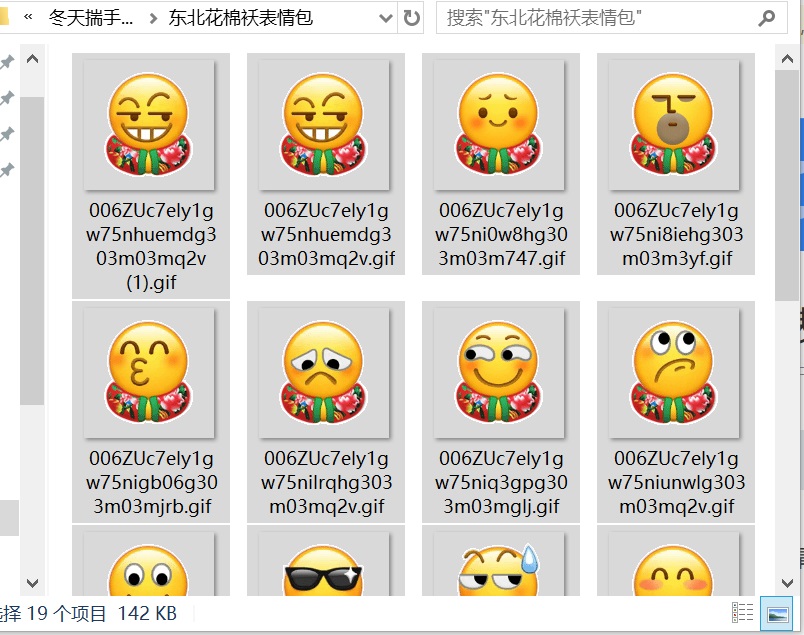Click the file list scroll-down arrow

(787, 583)
